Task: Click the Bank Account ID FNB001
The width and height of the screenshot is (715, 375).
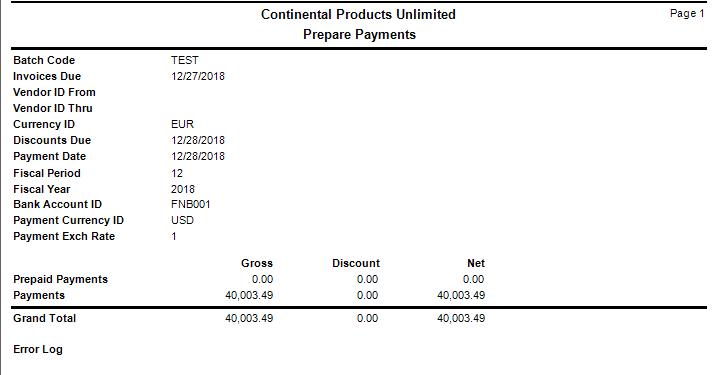Action: point(191,204)
